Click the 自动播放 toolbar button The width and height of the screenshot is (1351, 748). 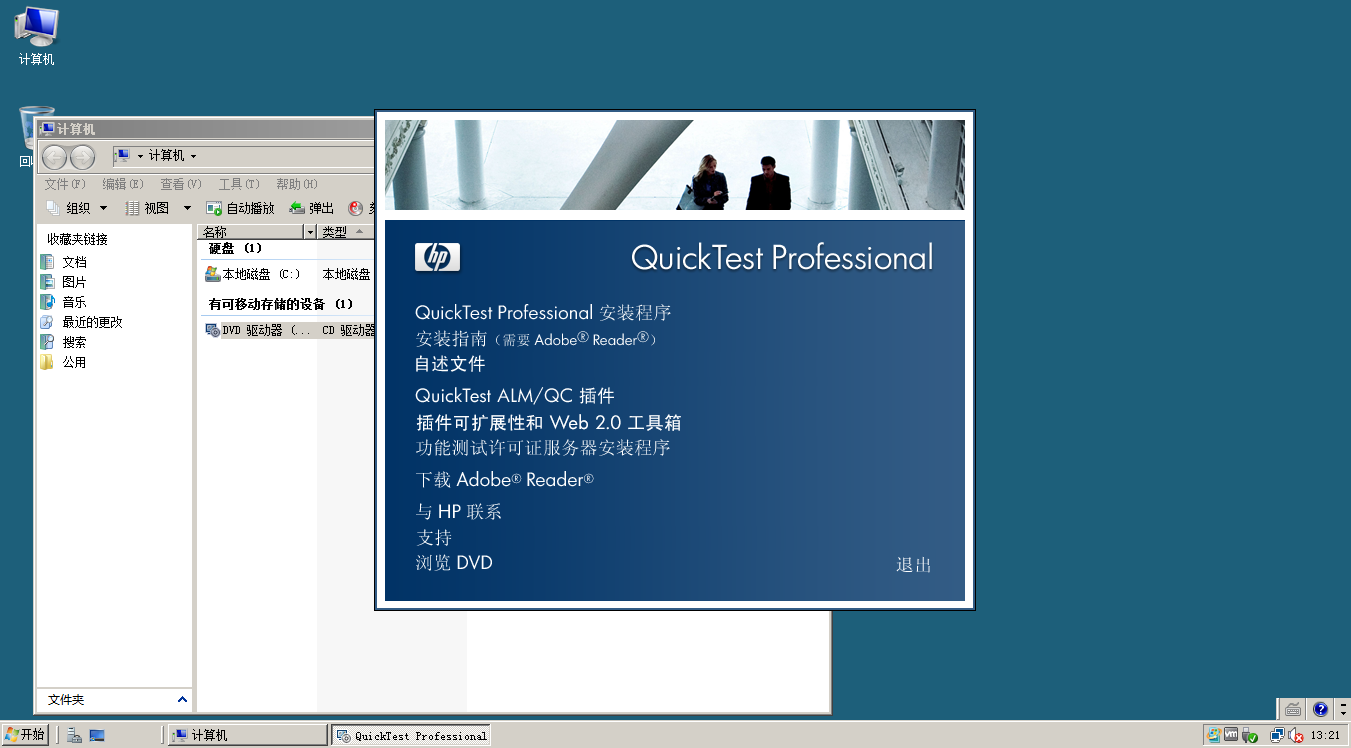tap(240, 208)
